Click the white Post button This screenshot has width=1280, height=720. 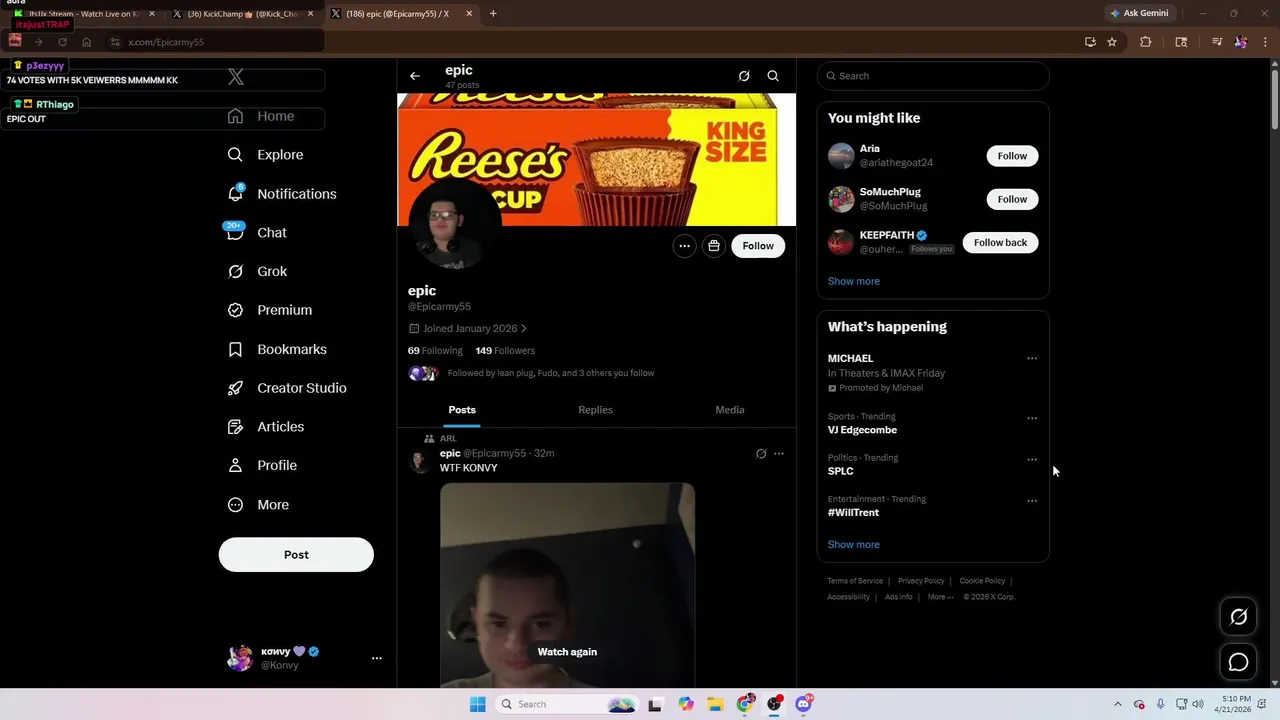(x=296, y=555)
